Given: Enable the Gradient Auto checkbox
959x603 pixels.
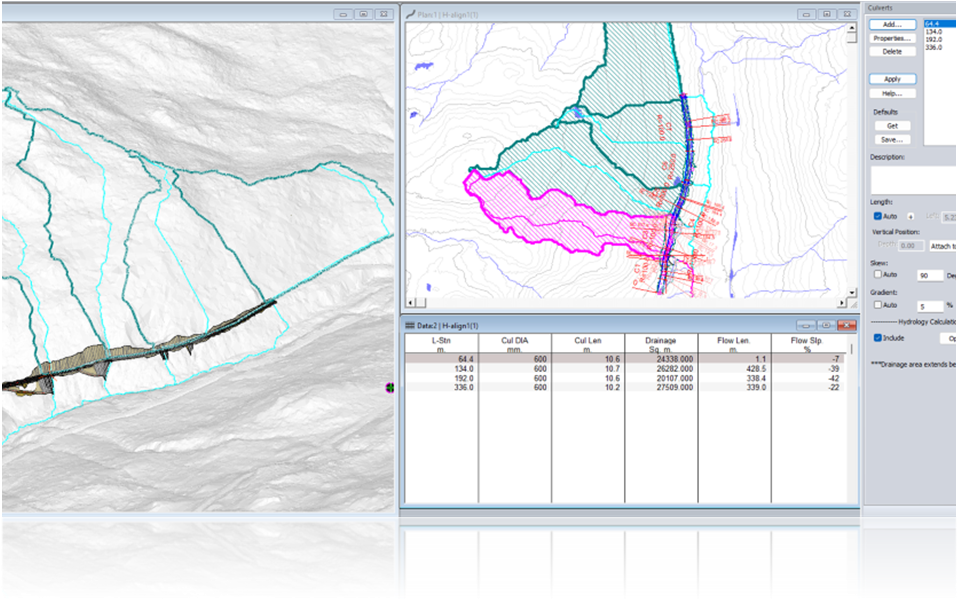Looking at the screenshot, I should (x=878, y=304).
